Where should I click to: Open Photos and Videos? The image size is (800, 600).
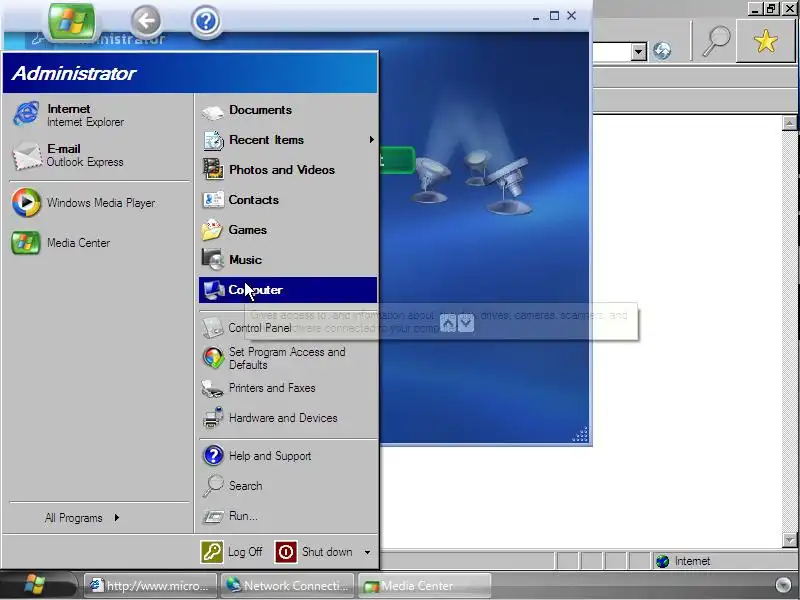point(288,170)
